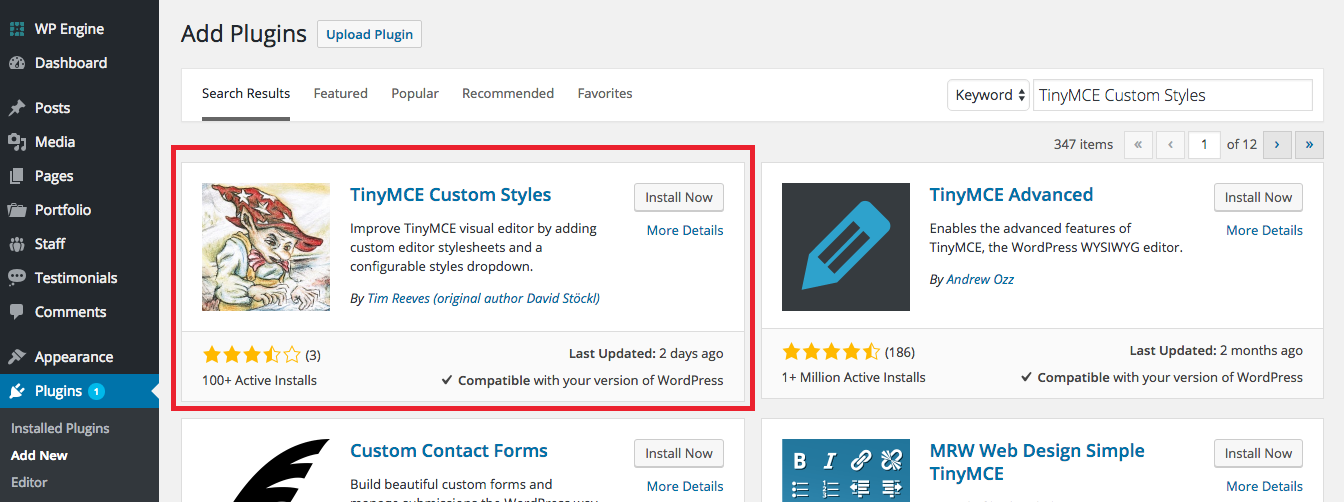1344x502 pixels.
Task: Install the MRW Web Design Simple TinyMCE plugin
Action: click(x=1259, y=453)
